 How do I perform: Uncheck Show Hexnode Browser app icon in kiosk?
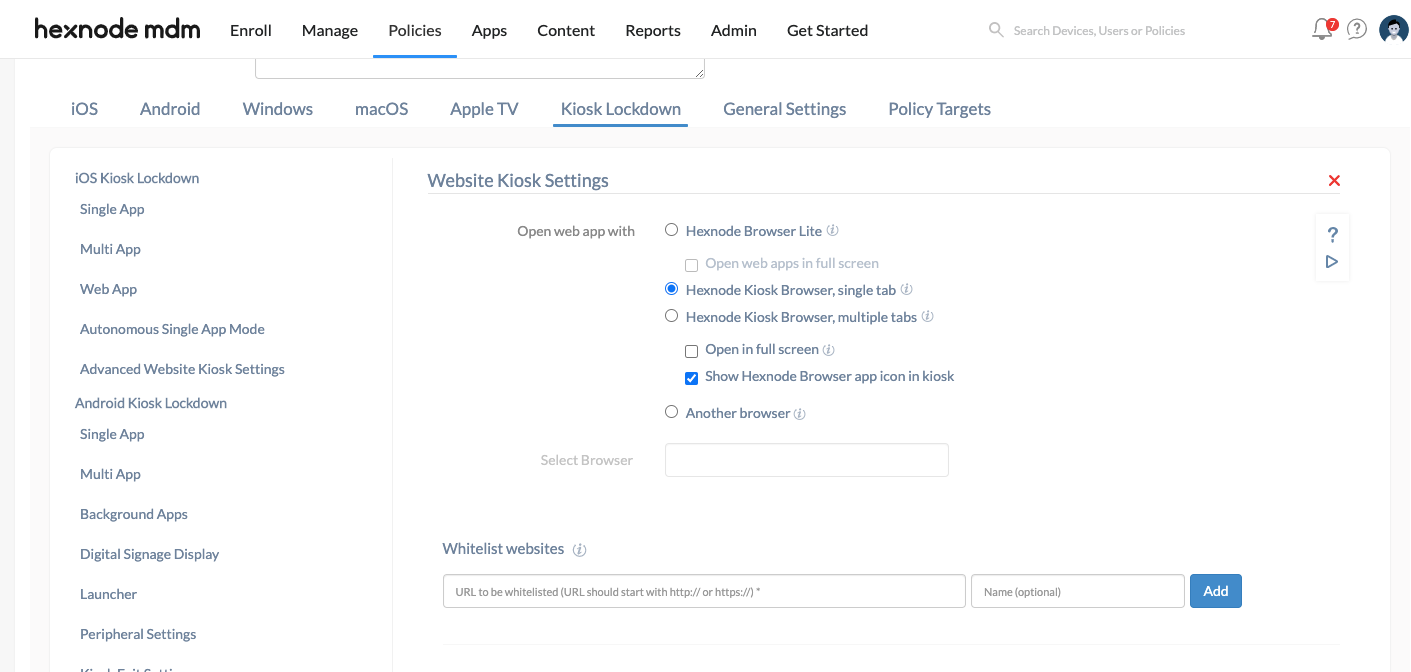[691, 378]
